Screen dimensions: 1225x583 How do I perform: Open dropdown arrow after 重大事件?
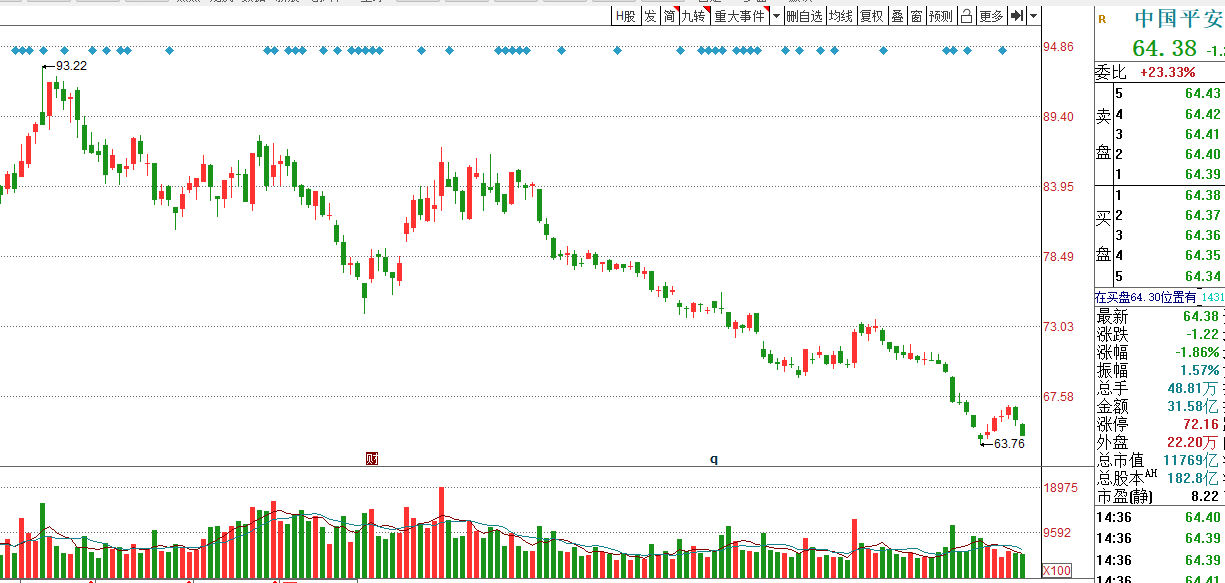[776, 16]
